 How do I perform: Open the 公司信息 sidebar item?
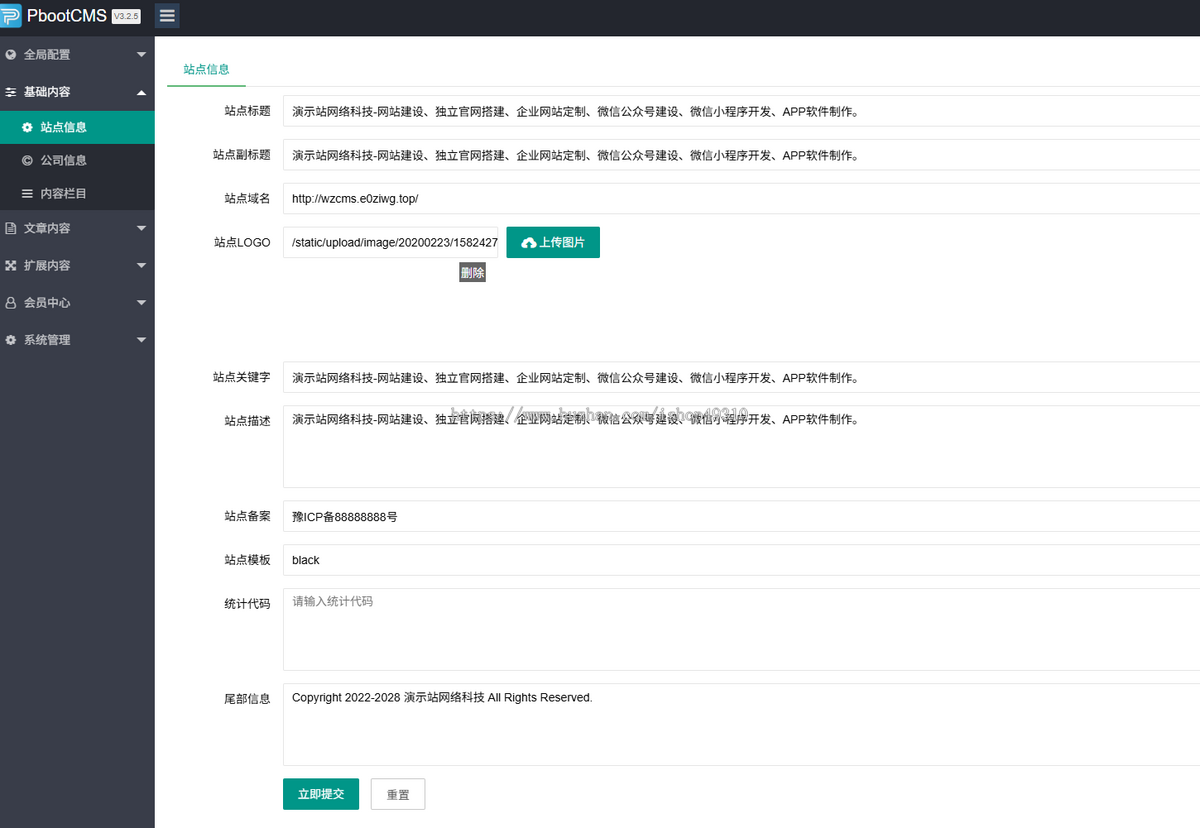tap(77, 160)
